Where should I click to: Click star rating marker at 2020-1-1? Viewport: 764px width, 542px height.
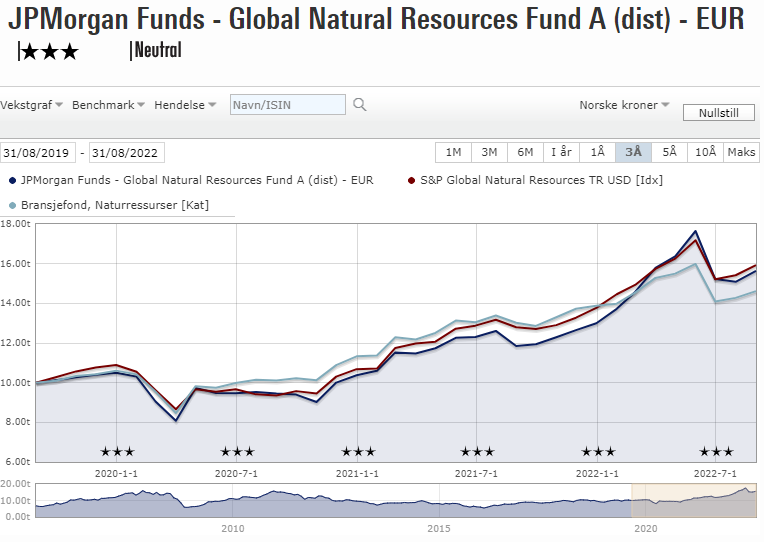[x=117, y=452]
